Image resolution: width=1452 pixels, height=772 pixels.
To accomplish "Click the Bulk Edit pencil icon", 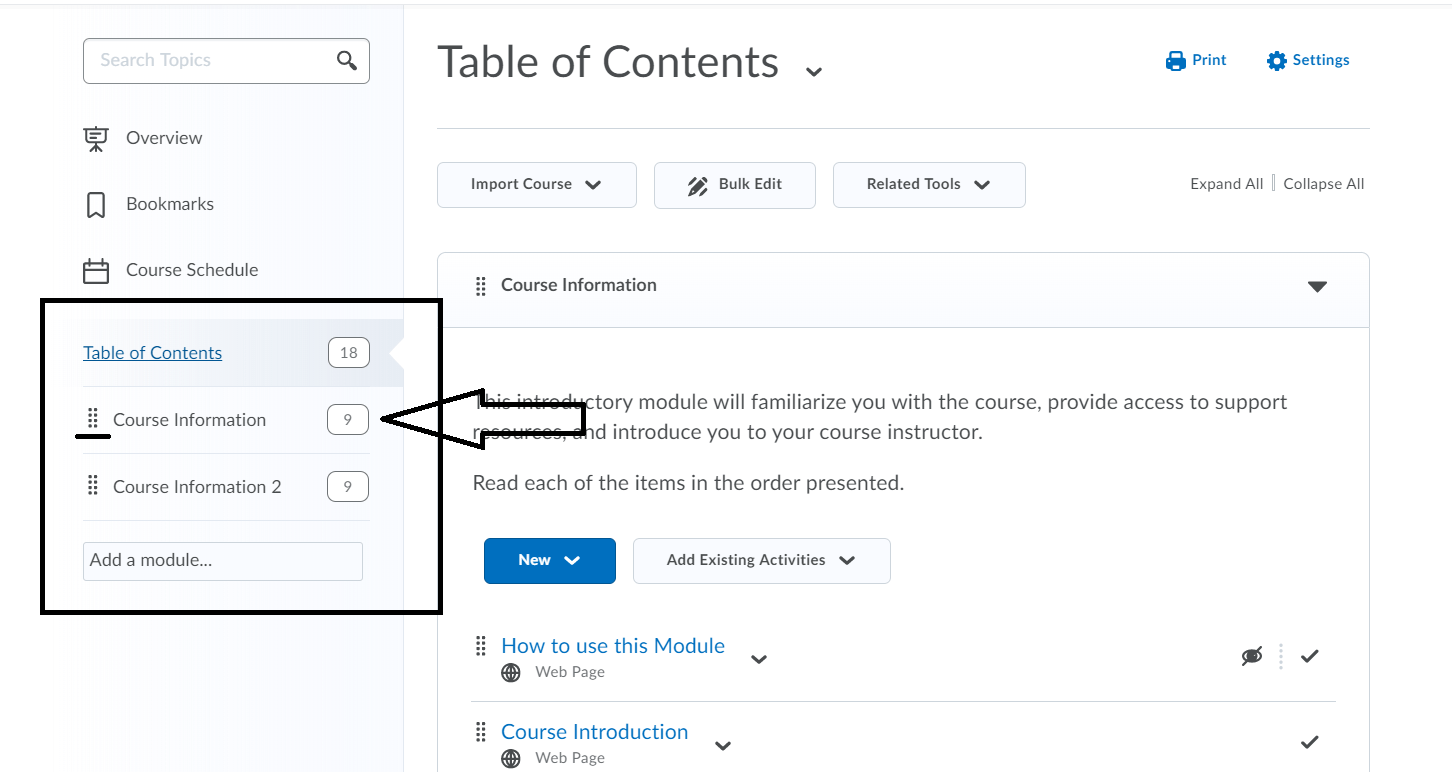I will (698, 186).
